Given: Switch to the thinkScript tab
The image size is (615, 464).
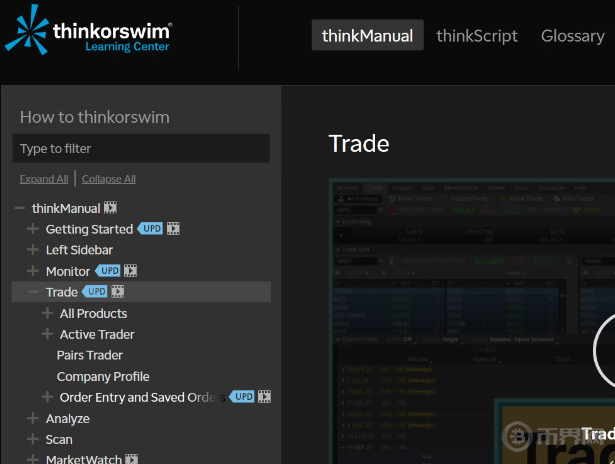Looking at the screenshot, I should [477, 36].
